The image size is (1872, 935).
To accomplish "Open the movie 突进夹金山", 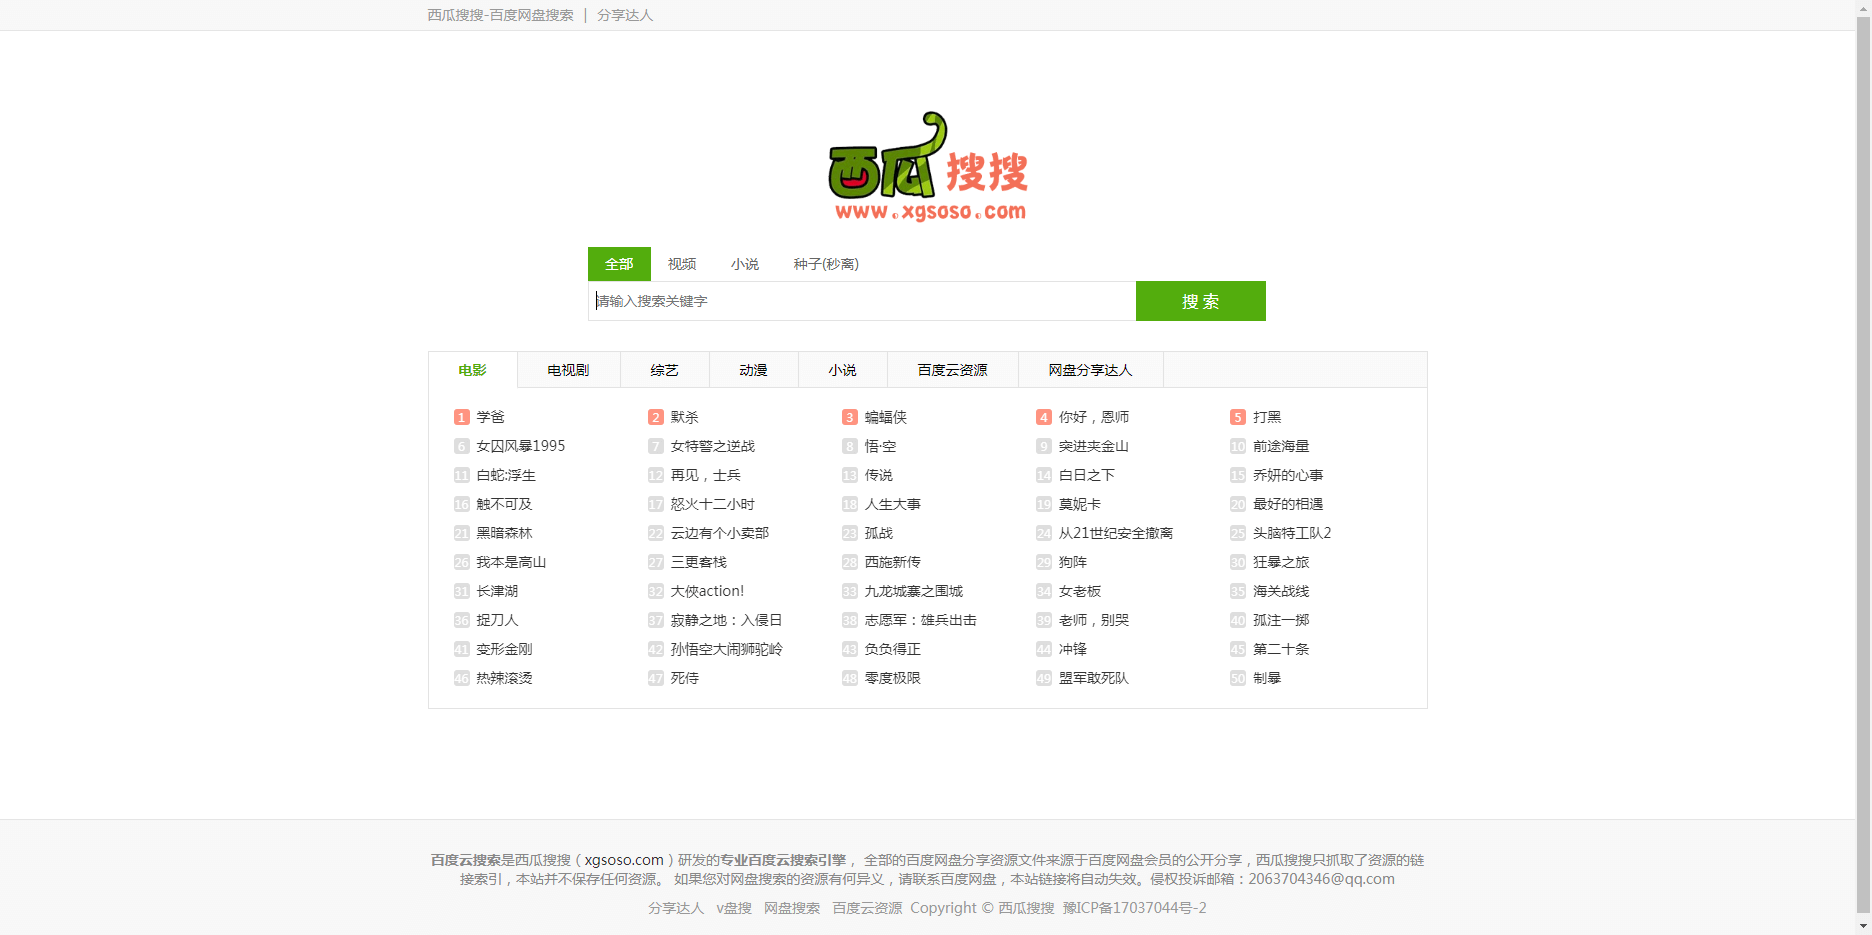I will [1094, 446].
